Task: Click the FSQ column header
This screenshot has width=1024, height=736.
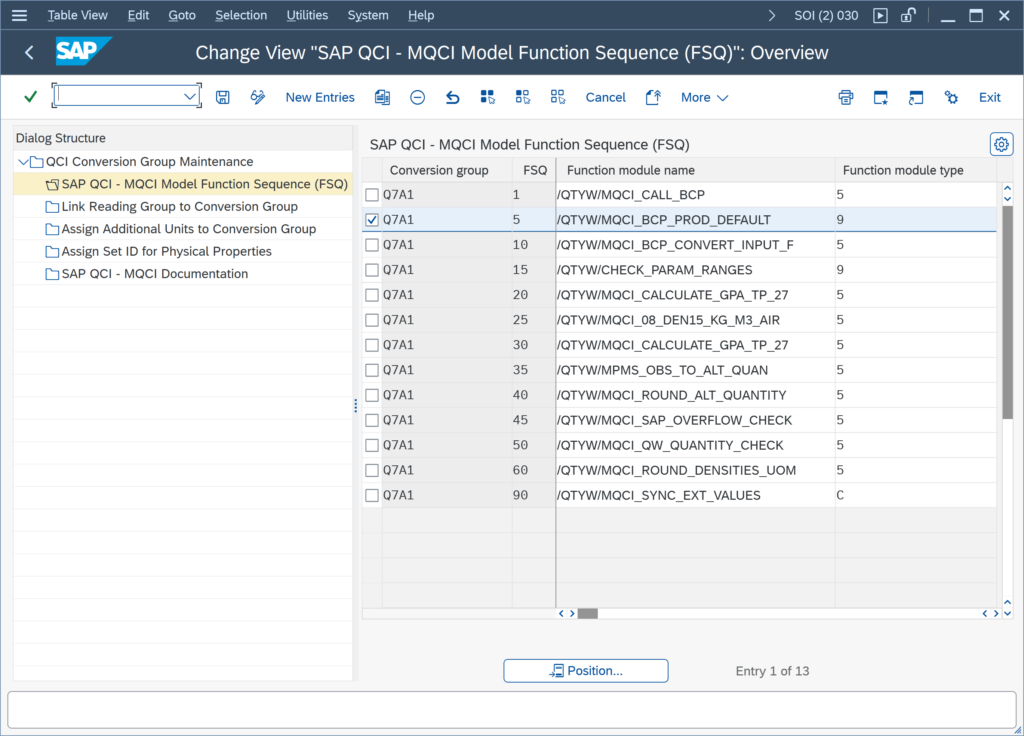Action: (535, 170)
